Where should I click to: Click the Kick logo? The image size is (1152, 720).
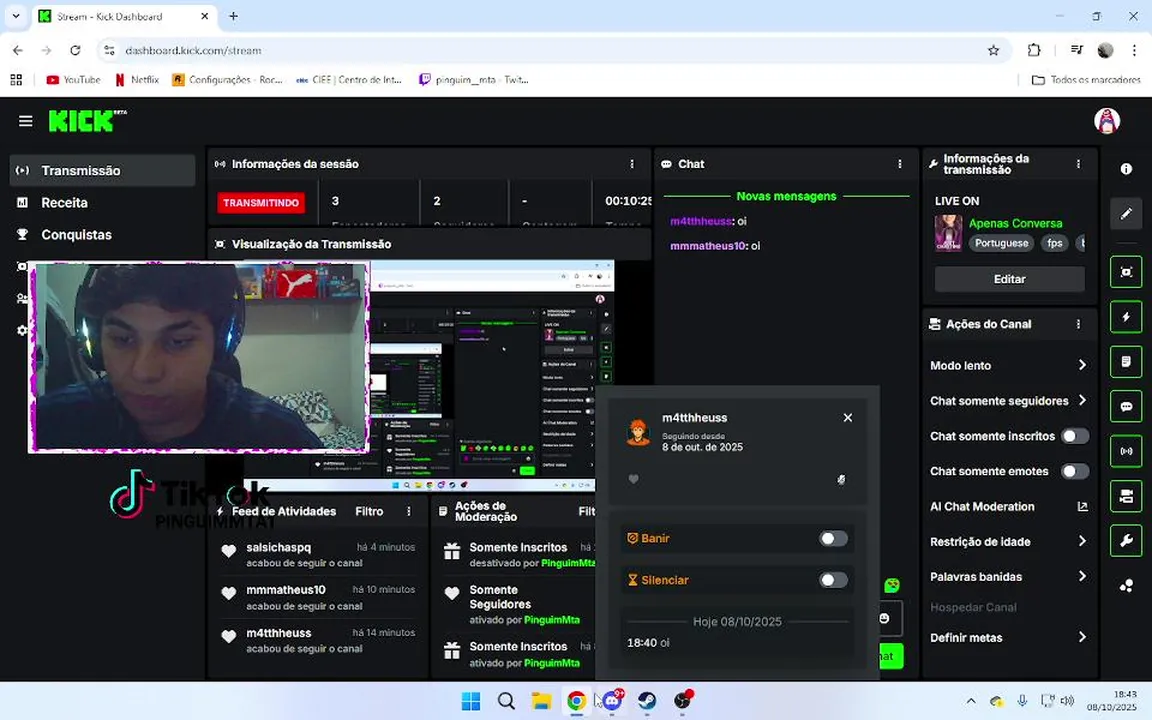87,120
